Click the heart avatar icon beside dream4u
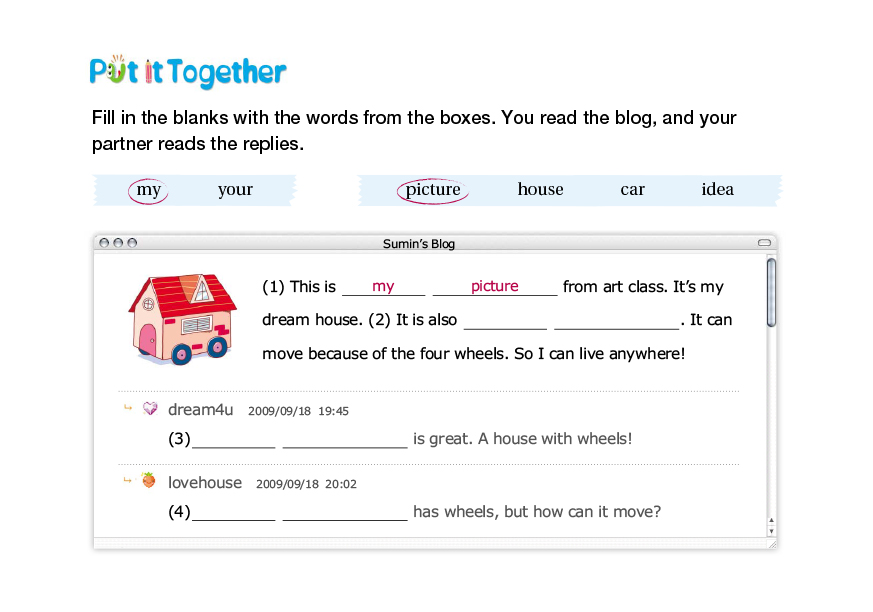Image resolution: width=873 pixels, height=612 pixels. (150, 409)
